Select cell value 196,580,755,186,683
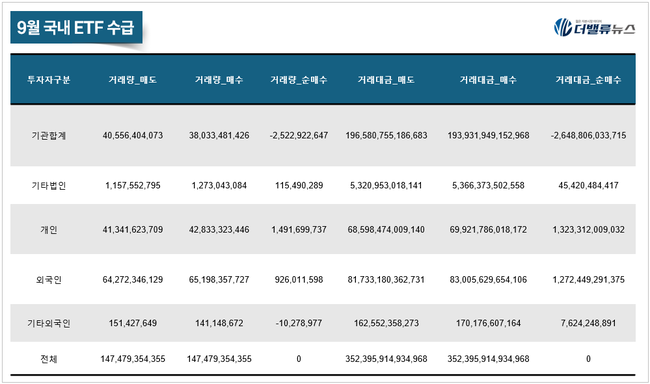The width and height of the screenshot is (650, 384). (386, 136)
